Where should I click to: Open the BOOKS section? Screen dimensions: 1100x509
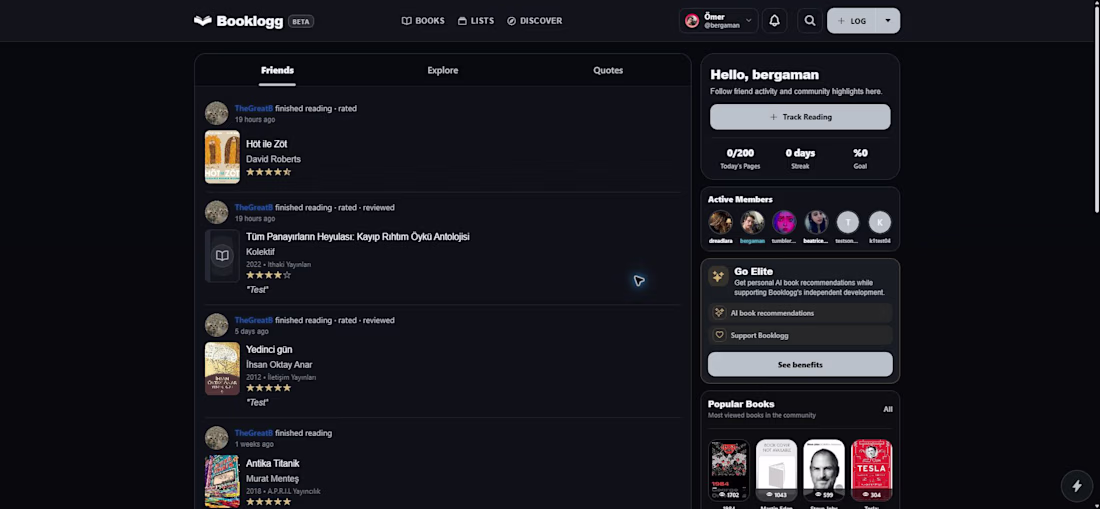(x=423, y=21)
